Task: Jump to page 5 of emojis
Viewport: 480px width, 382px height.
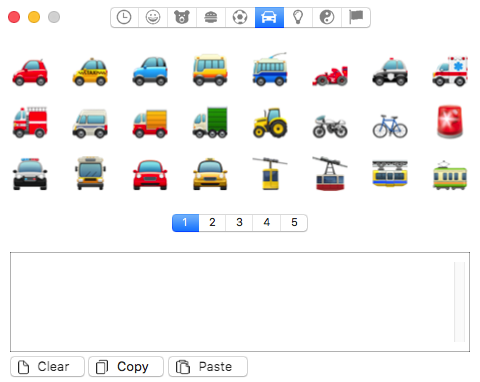Action: [x=294, y=223]
